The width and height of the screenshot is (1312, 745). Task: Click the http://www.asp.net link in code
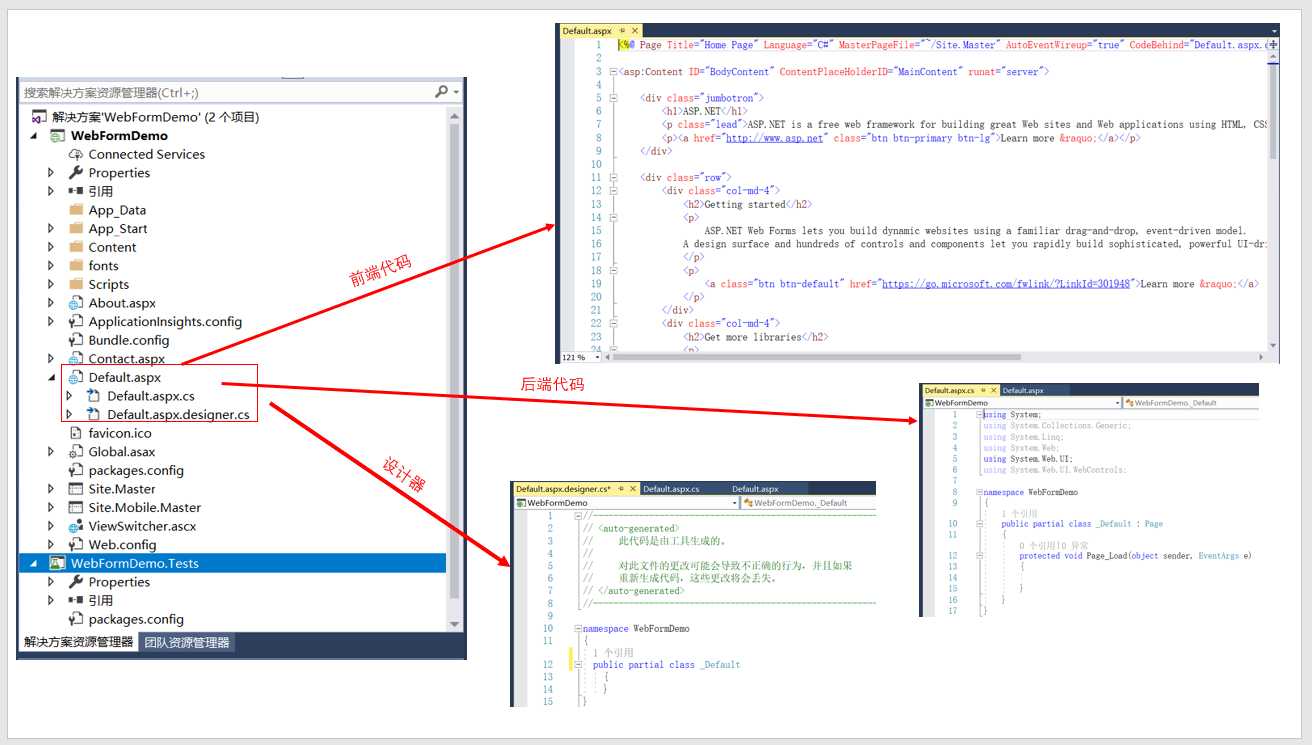[774, 138]
